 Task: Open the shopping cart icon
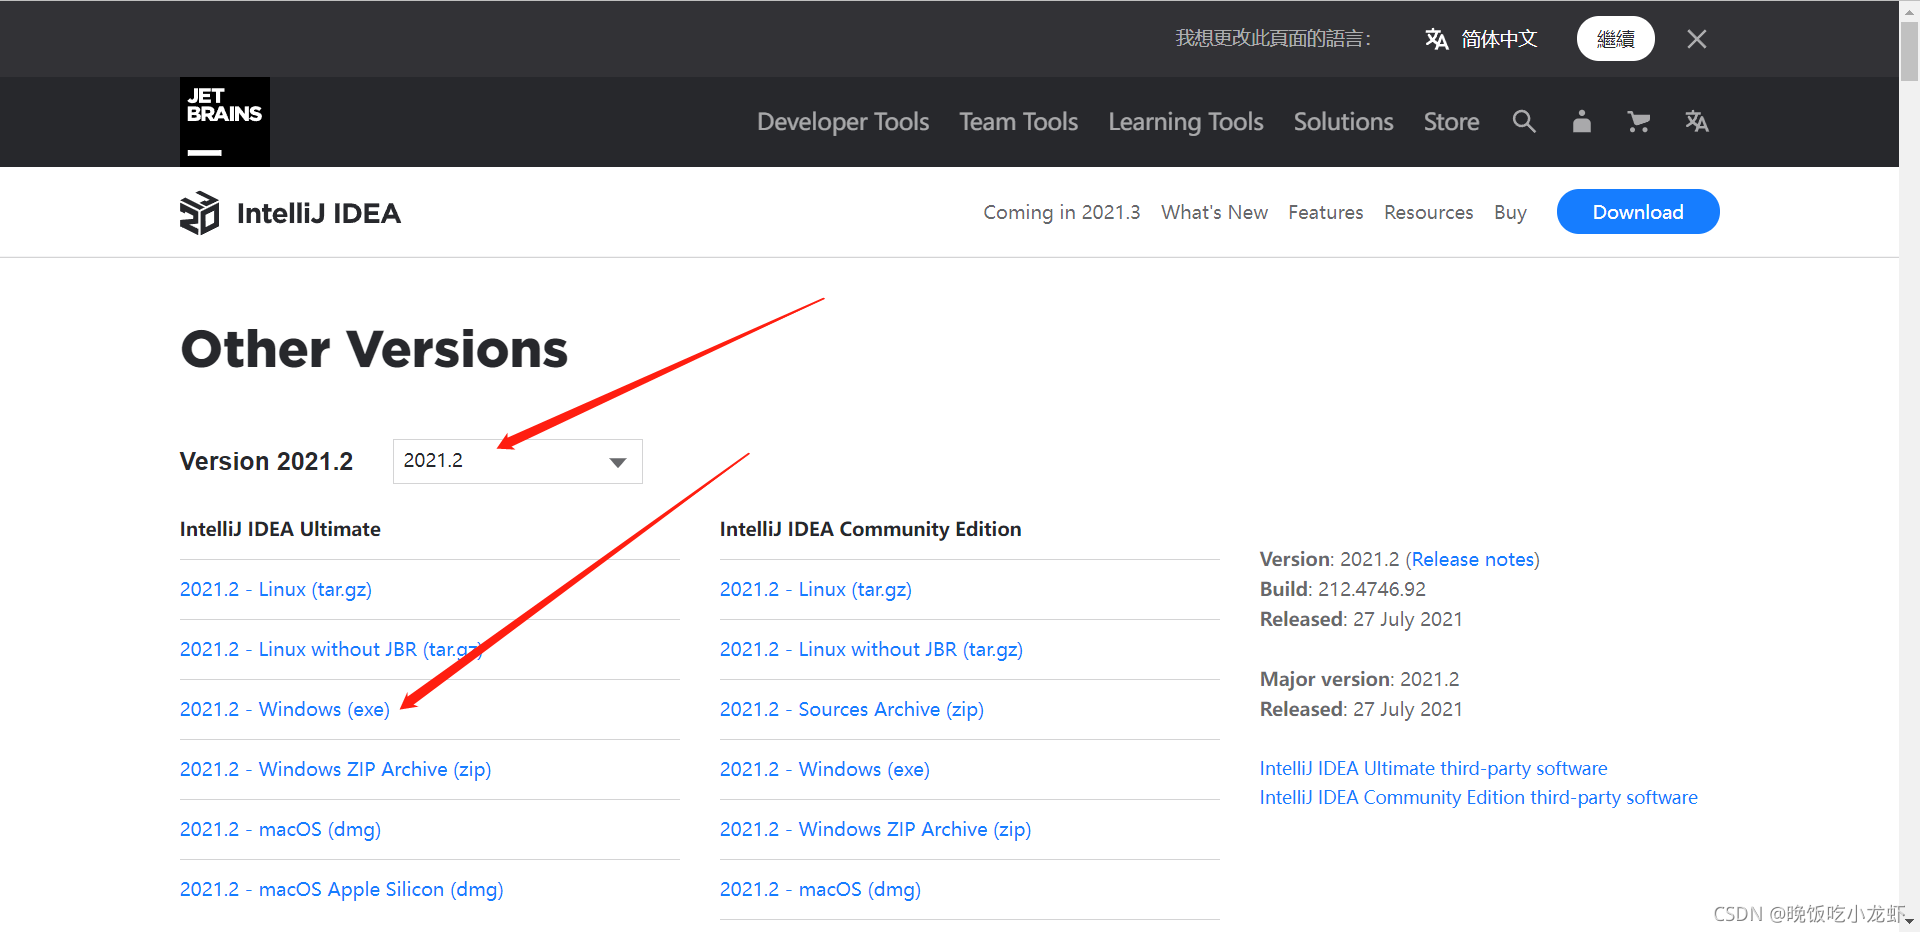tap(1638, 122)
